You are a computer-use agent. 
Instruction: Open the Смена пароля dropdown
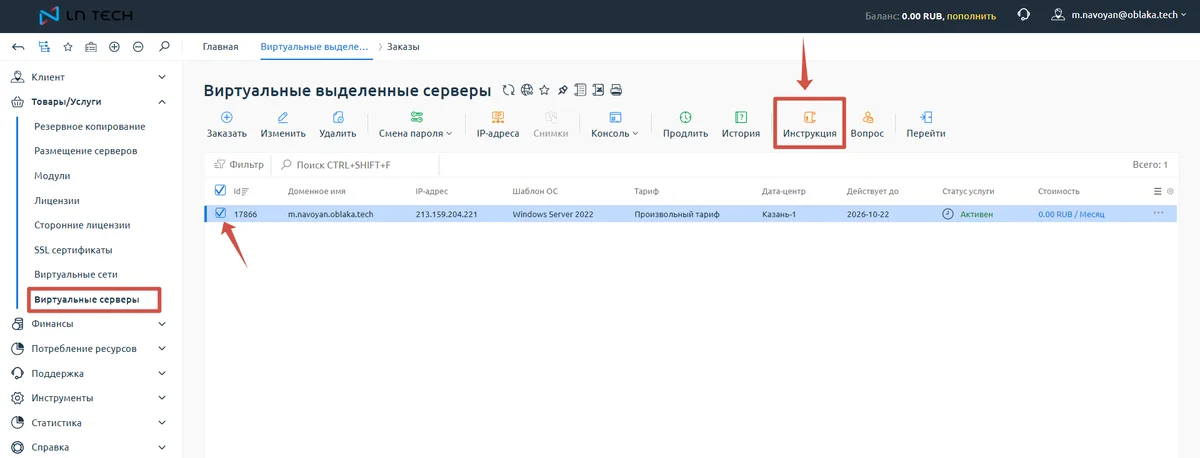point(416,124)
